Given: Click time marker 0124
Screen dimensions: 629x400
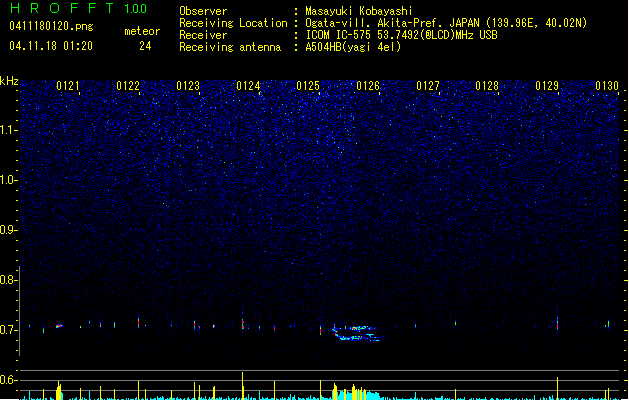Looking at the screenshot, I should pos(248,86).
